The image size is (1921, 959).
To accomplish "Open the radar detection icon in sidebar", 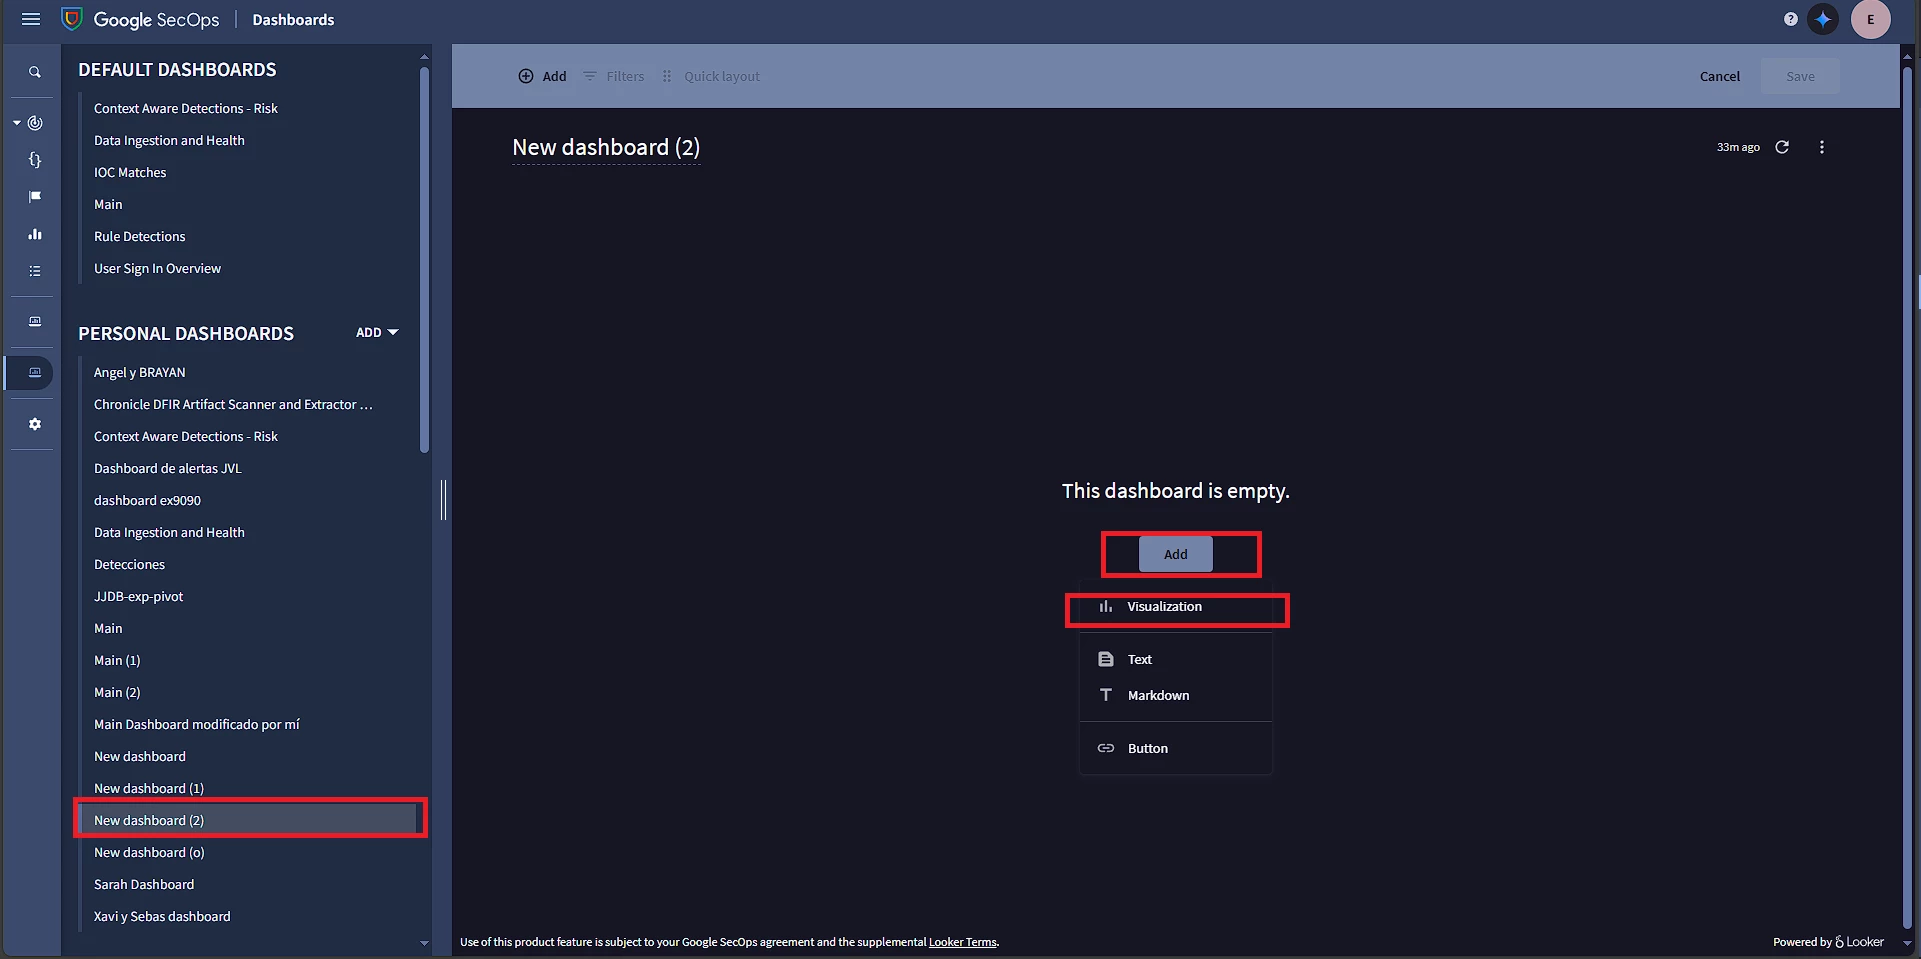I will coord(35,123).
